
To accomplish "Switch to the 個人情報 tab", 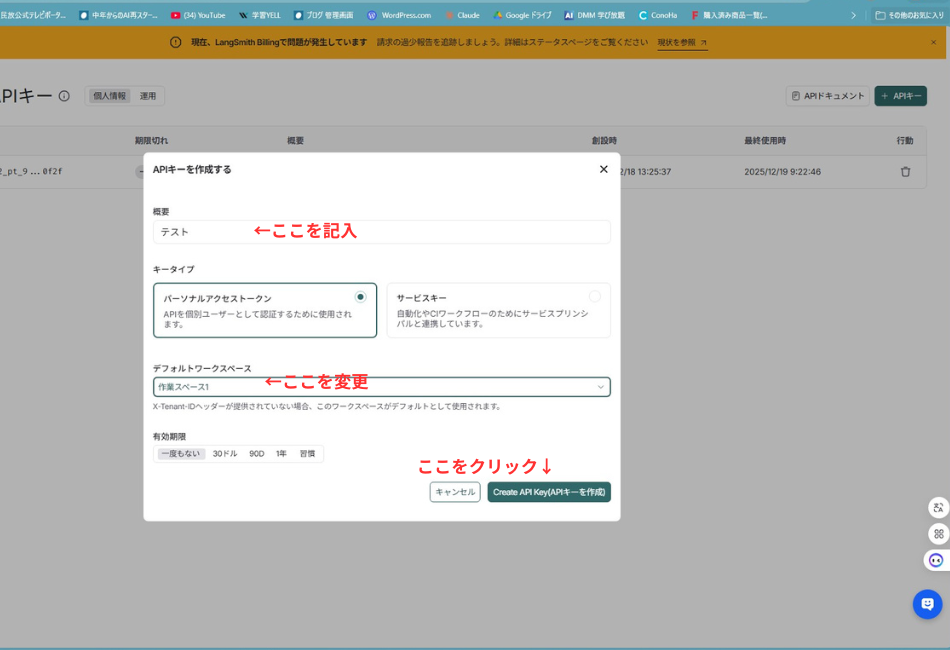I will (109, 96).
